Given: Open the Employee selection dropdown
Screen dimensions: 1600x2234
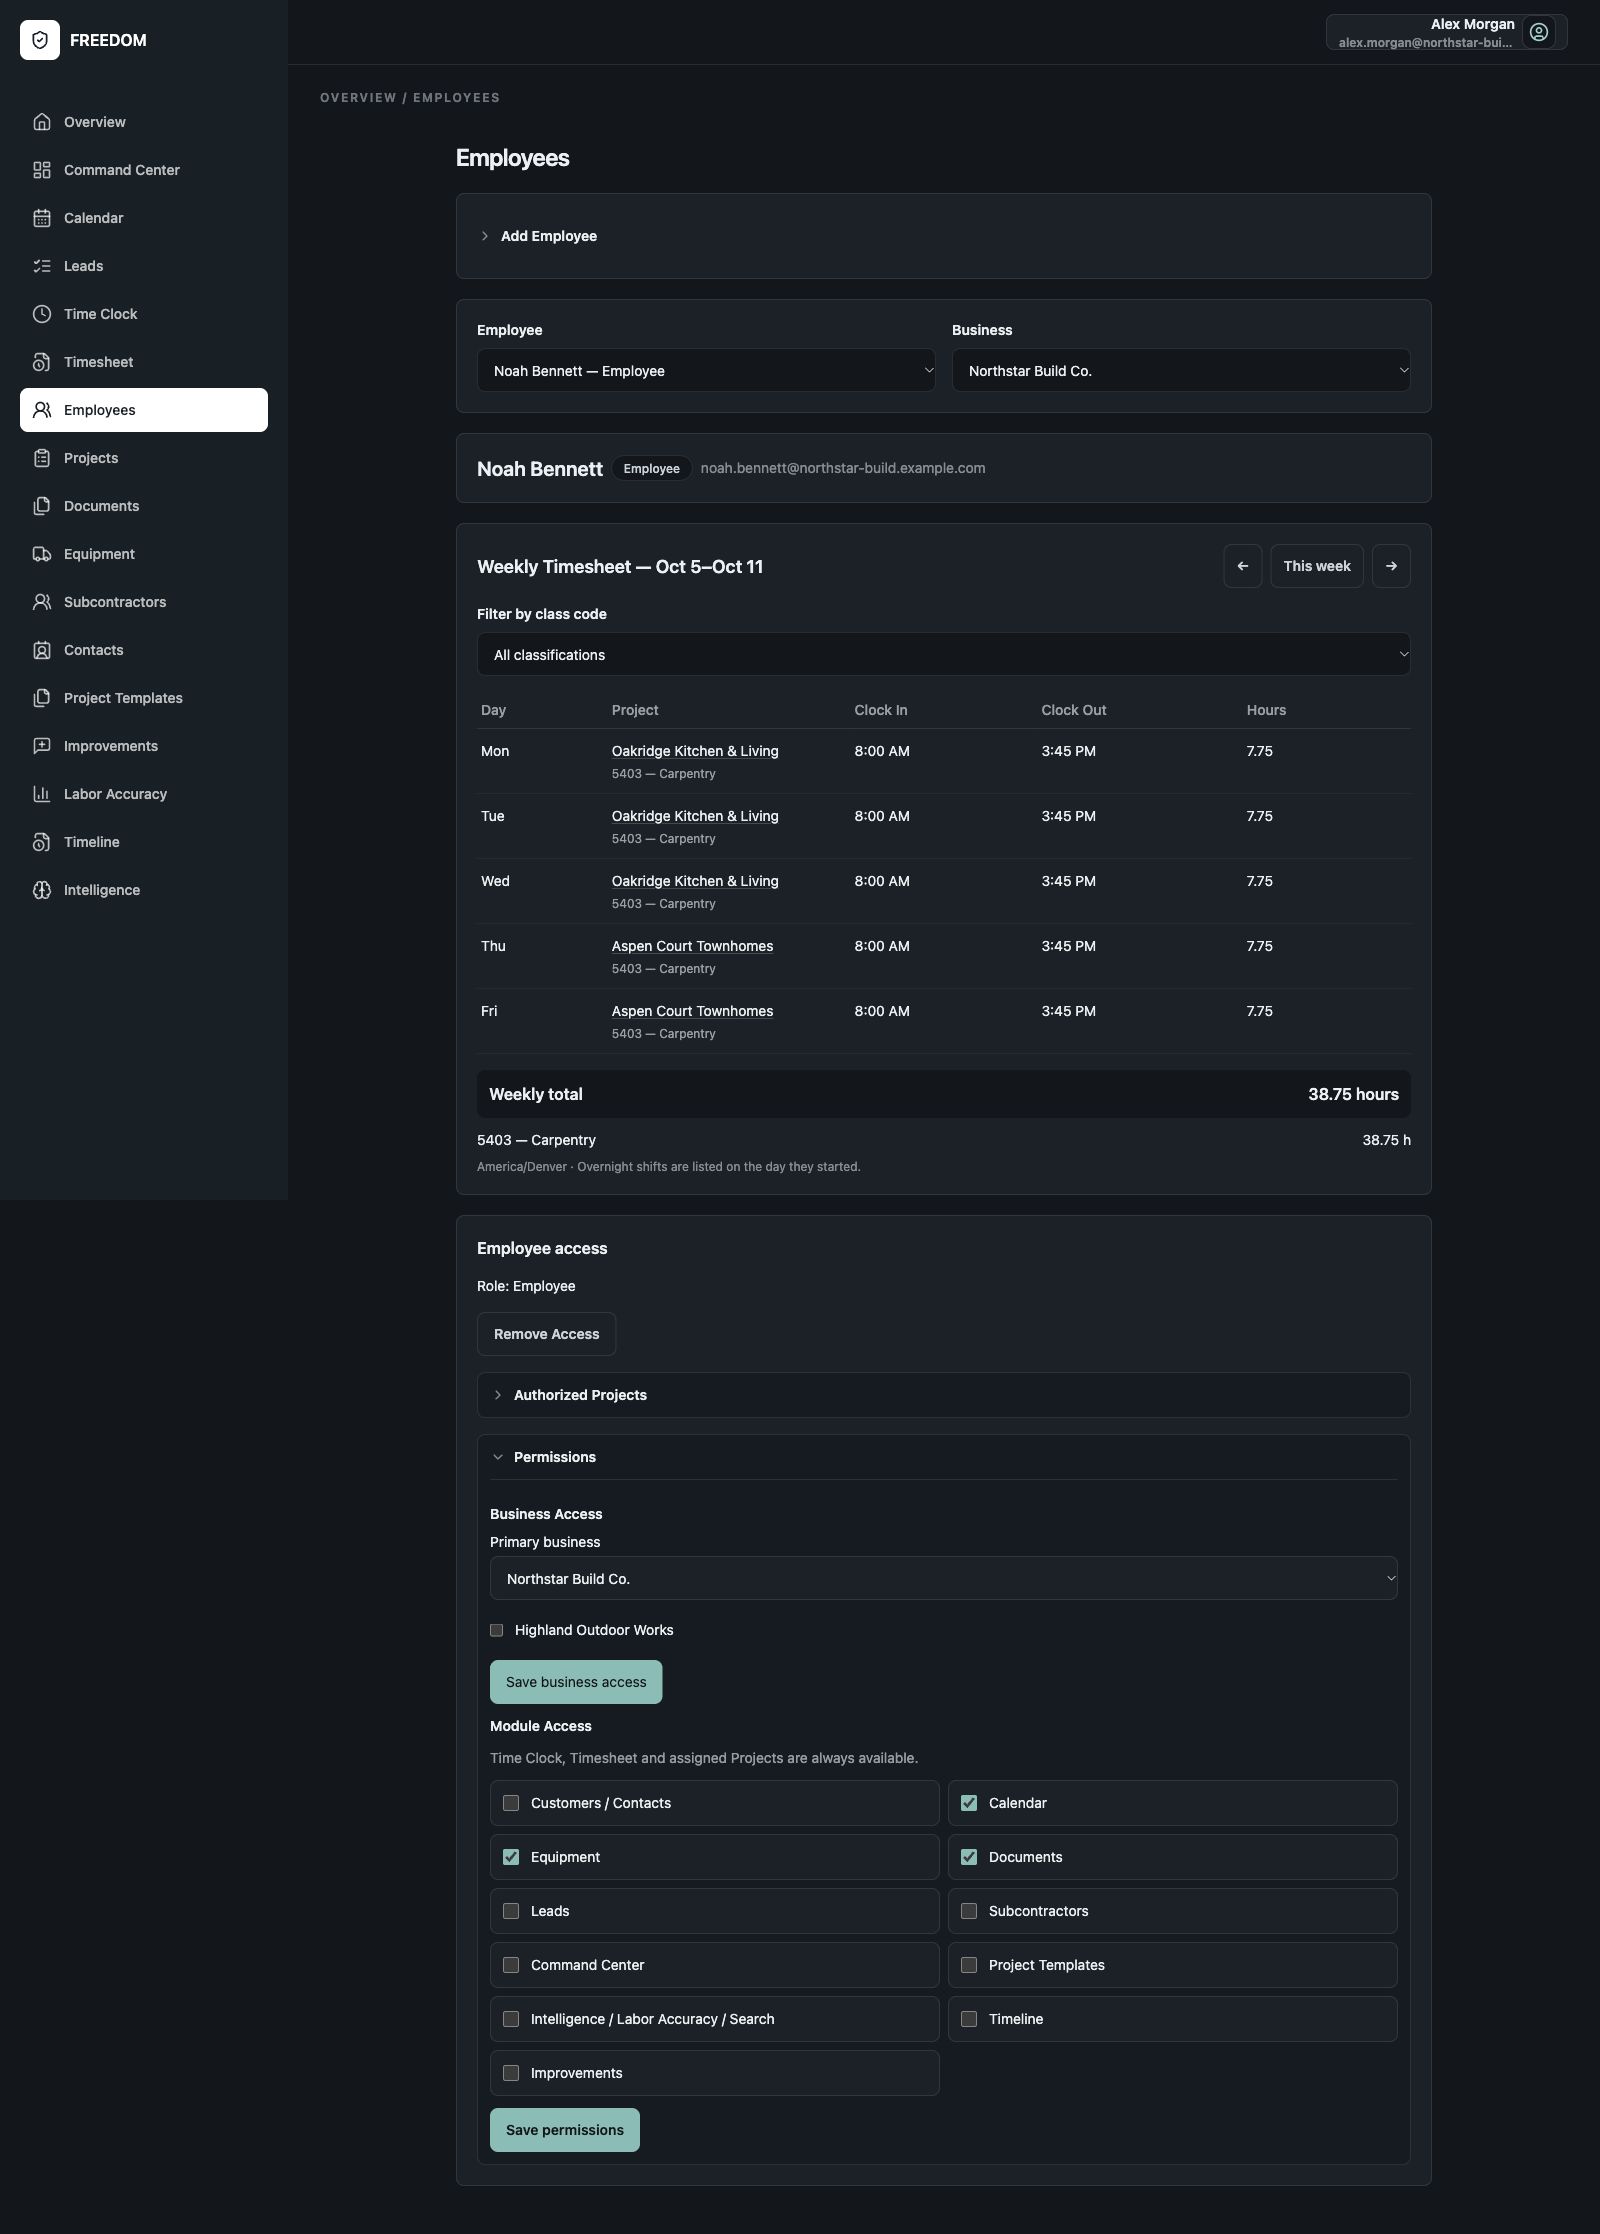Looking at the screenshot, I should (x=706, y=371).
